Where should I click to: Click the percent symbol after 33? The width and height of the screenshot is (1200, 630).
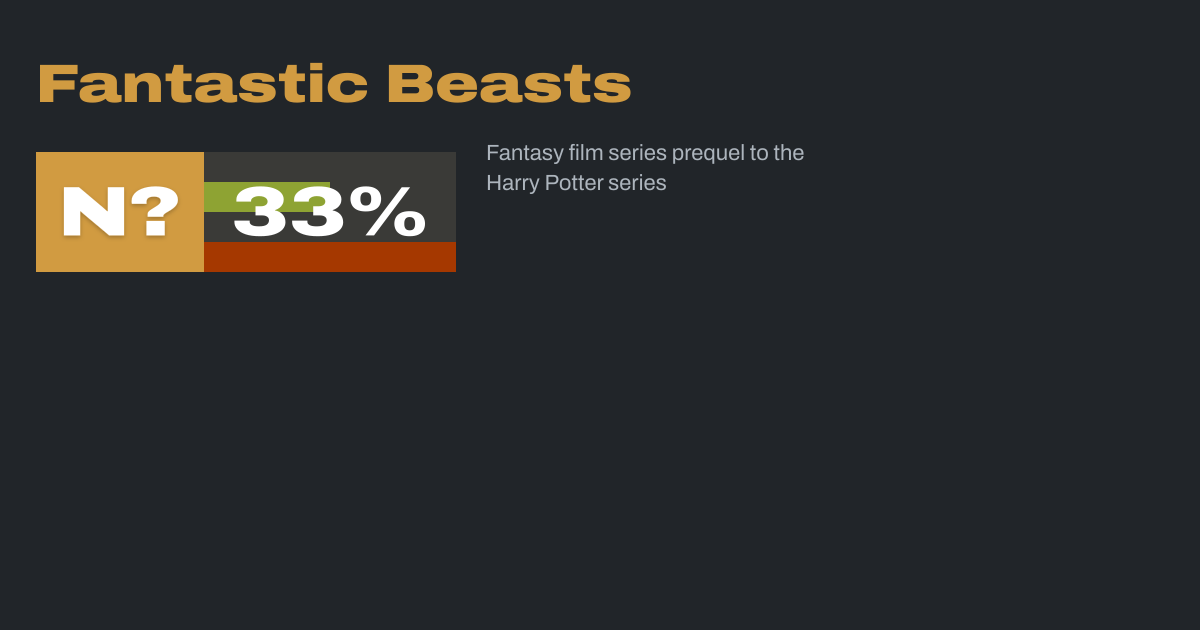click(393, 212)
